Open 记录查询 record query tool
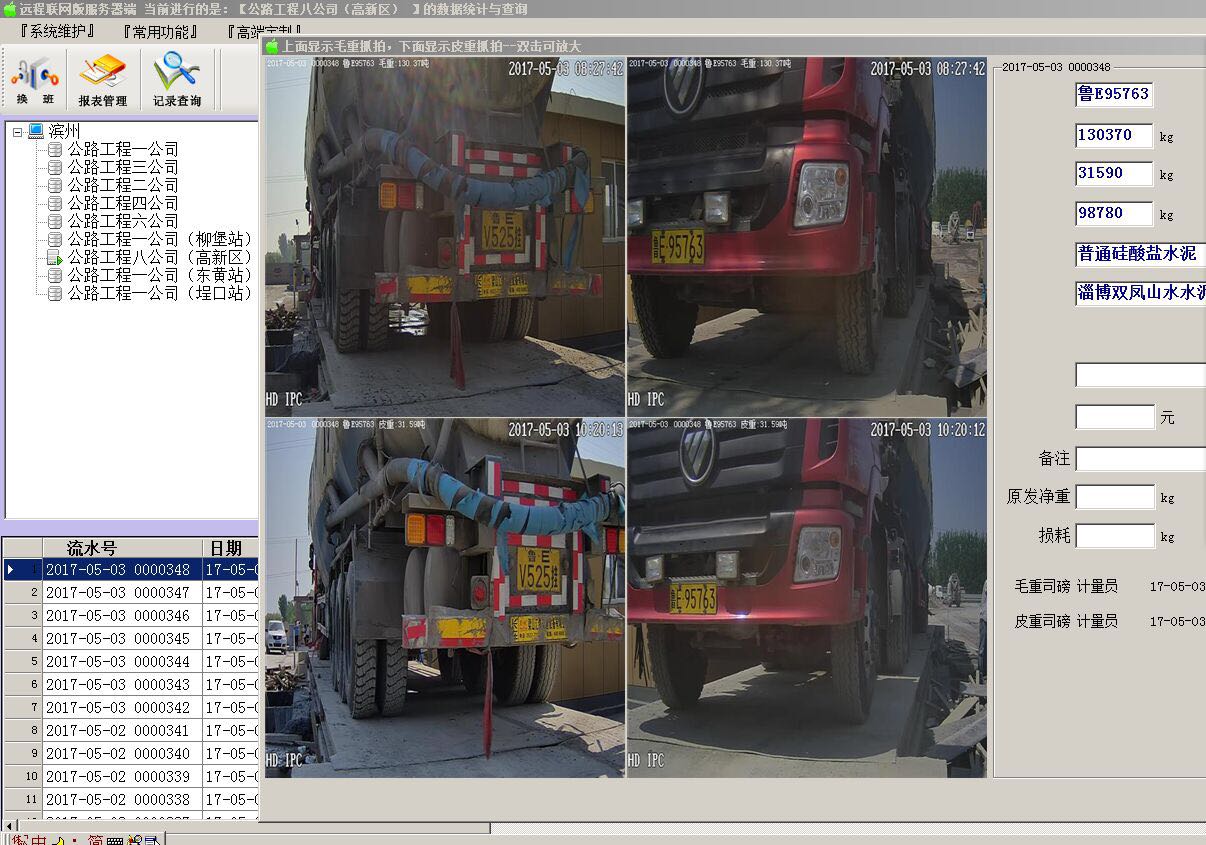1206x845 pixels. tap(177, 80)
